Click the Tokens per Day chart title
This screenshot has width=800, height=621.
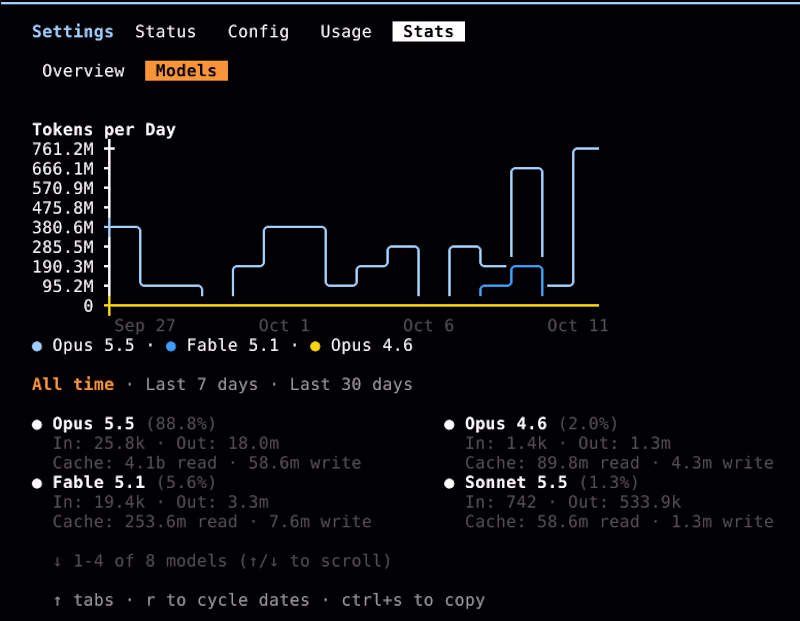104,130
